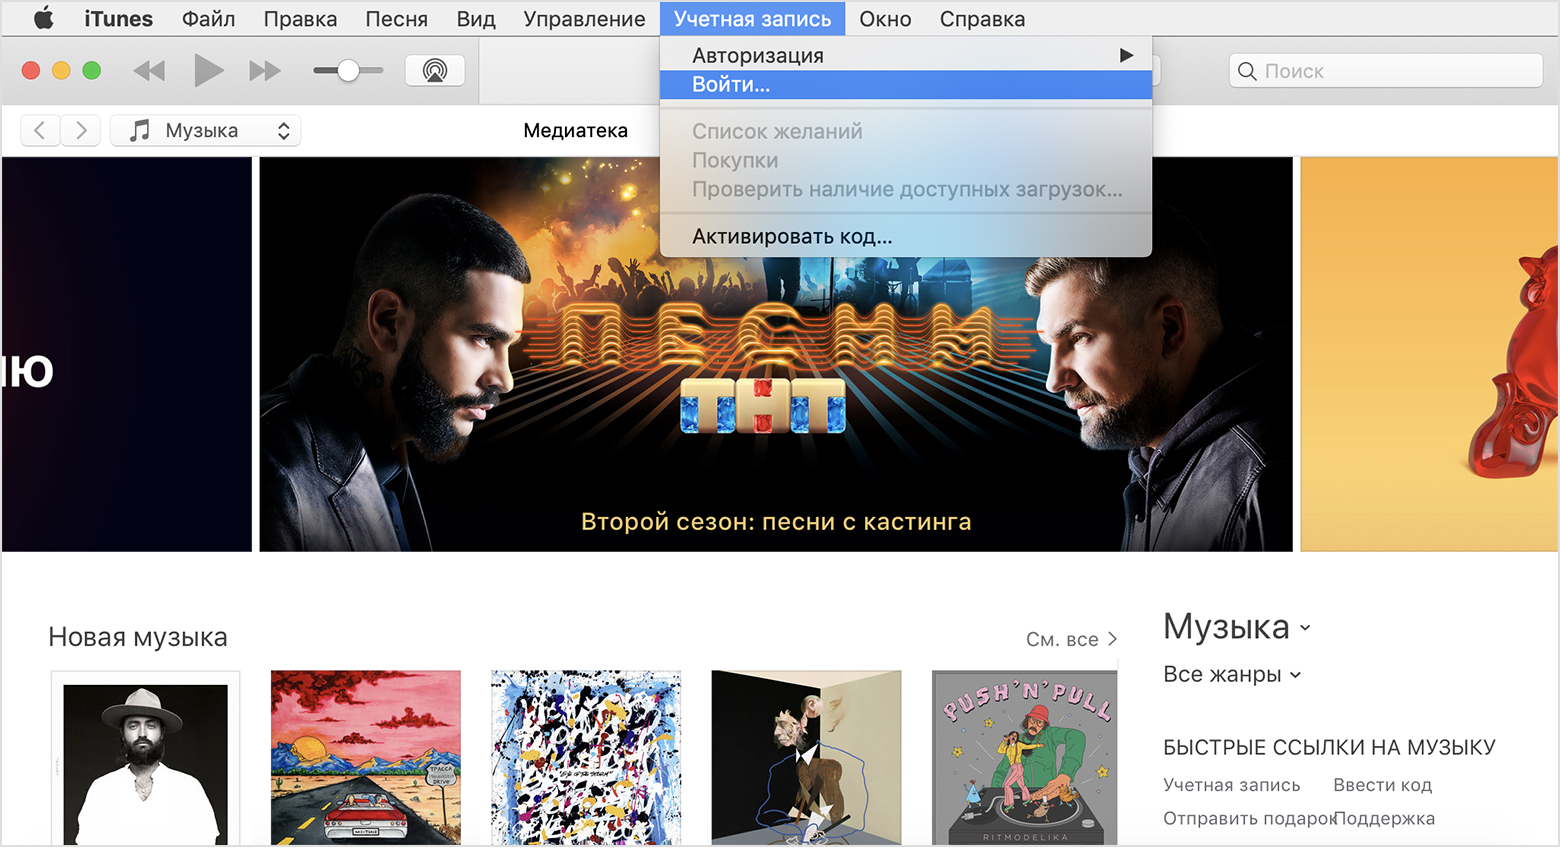
Task: Open the Apple menu
Action: click(43, 18)
